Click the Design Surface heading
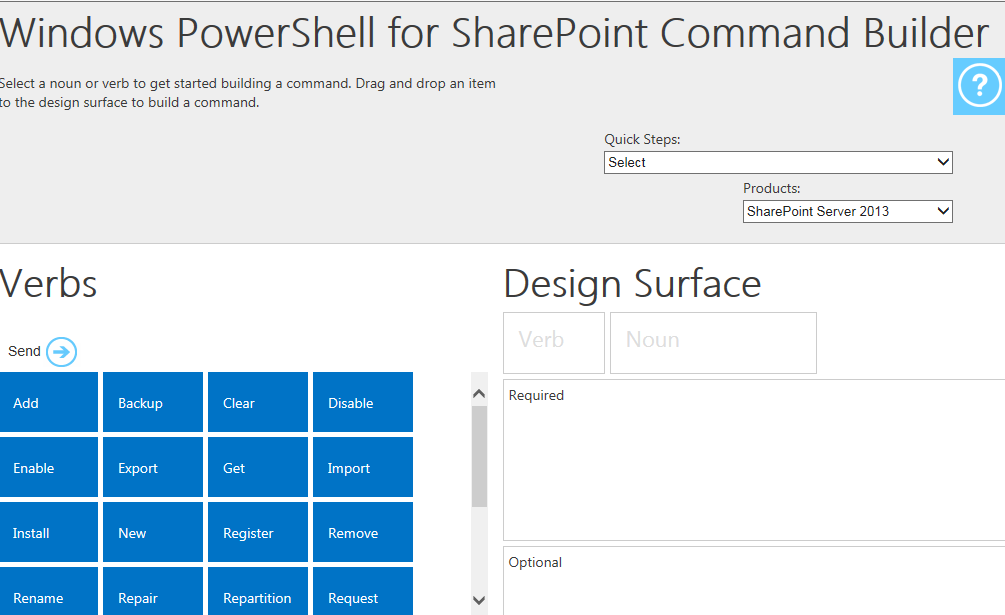This screenshot has height=615, width=1005. pyautogui.click(x=632, y=284)
